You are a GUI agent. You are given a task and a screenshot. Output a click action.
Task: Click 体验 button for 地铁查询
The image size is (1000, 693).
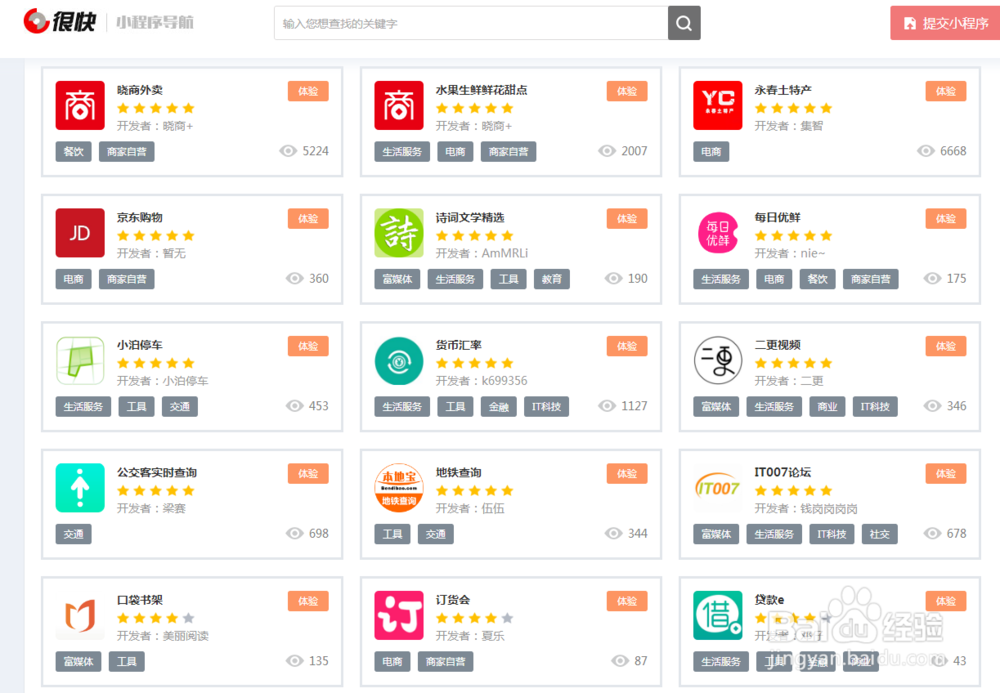tap(627, 473)
